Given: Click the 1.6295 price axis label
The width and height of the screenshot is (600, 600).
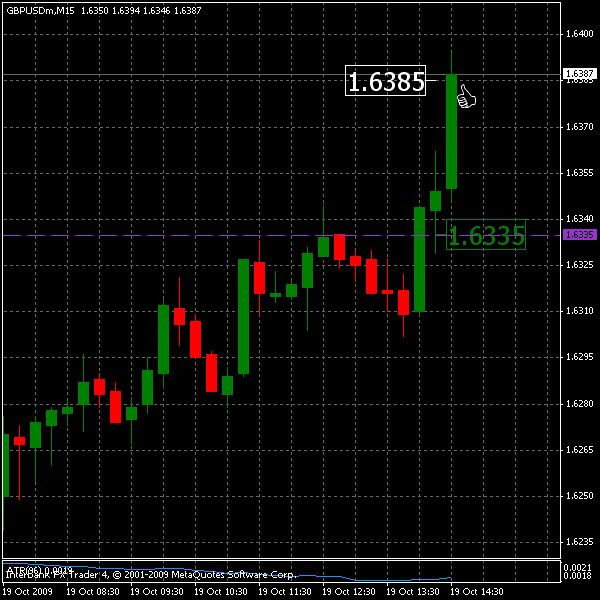Looking at the screenshot, I should click(x=579, y=357).
